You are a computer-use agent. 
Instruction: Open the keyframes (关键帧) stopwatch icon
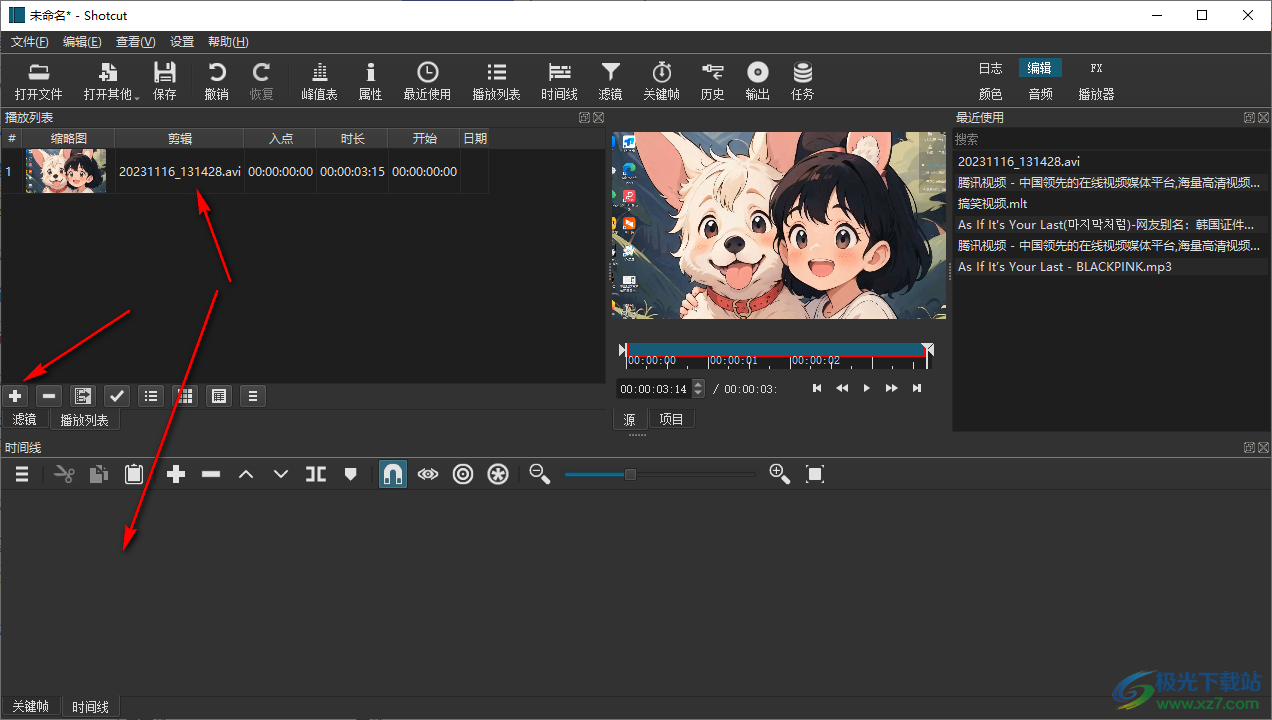[661, 81]
